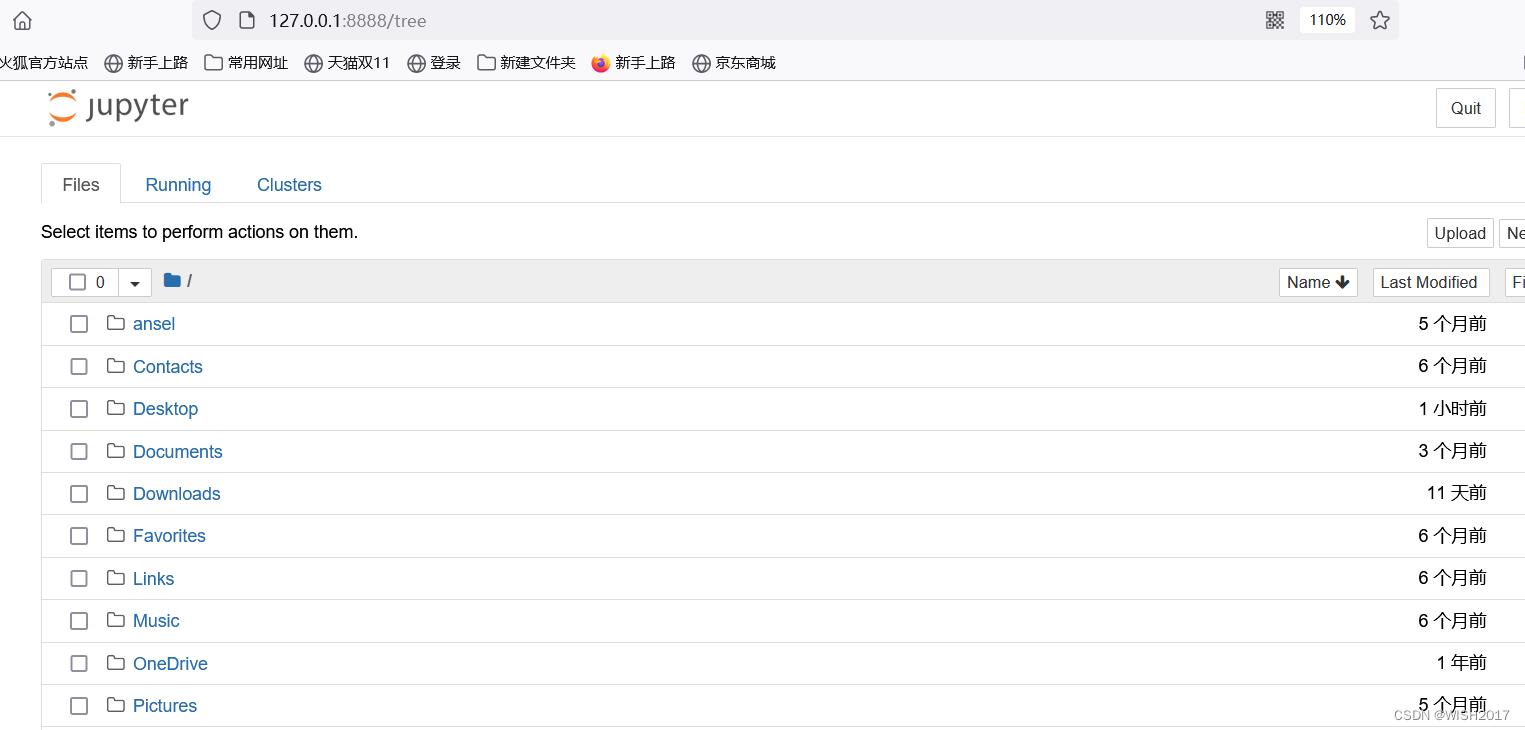Screen dimensions: 1525x730
Task: Open the Links folder link
Action: [x=154, y=579]
